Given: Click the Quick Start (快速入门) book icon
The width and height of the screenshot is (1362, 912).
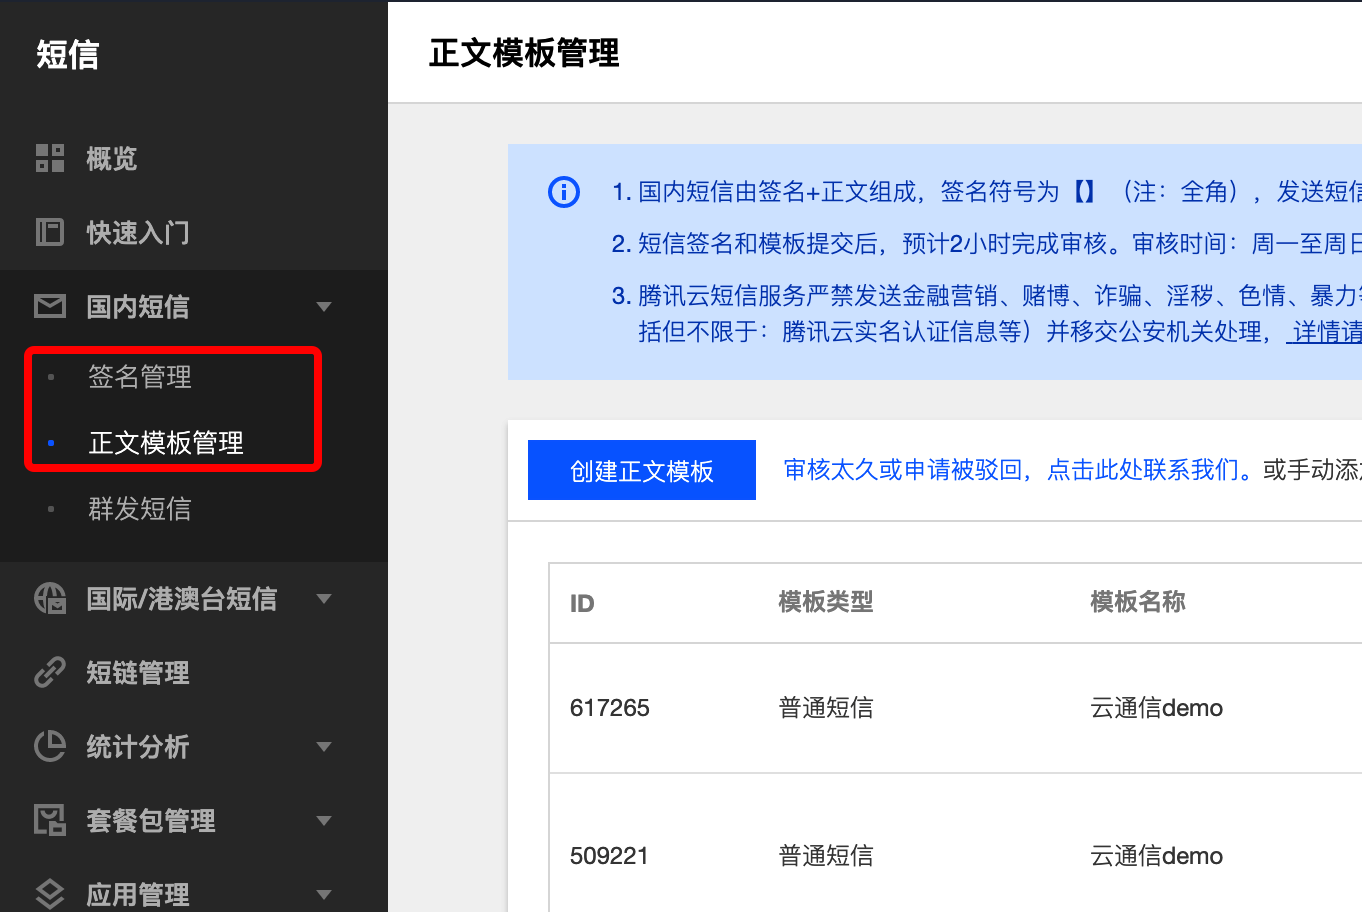Looking at the screenshot, I should click(50, 232).
